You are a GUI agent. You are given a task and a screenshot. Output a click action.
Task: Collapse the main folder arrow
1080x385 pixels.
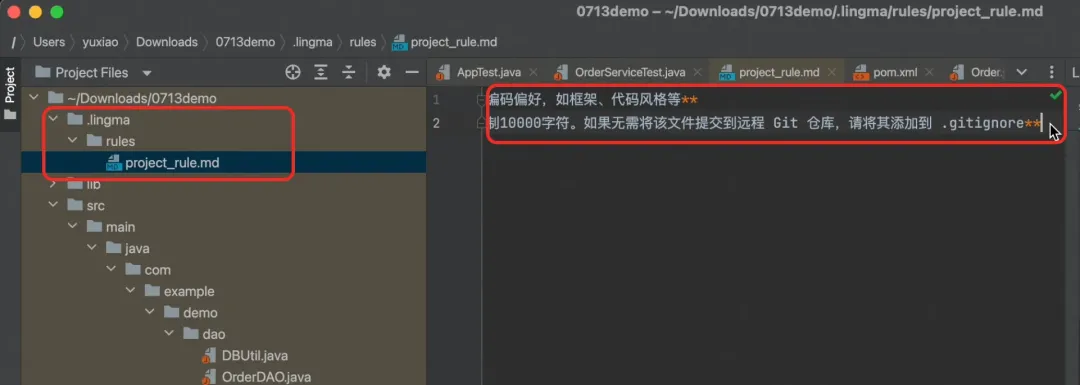click(x=72, y=227)
